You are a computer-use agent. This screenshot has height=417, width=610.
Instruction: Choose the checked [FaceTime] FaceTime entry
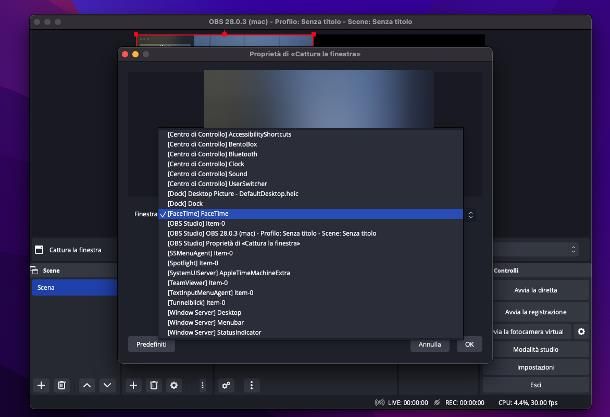coord(310,214)
